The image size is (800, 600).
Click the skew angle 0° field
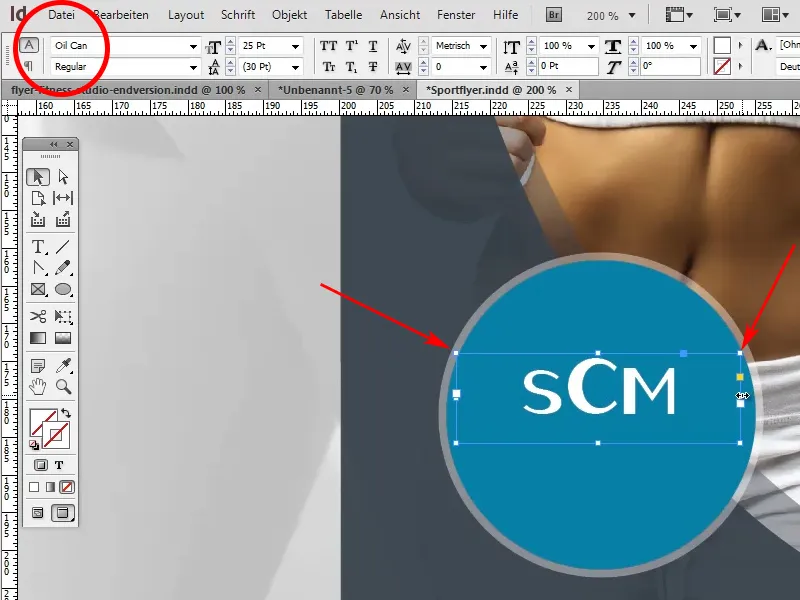(x=670, y=66)
